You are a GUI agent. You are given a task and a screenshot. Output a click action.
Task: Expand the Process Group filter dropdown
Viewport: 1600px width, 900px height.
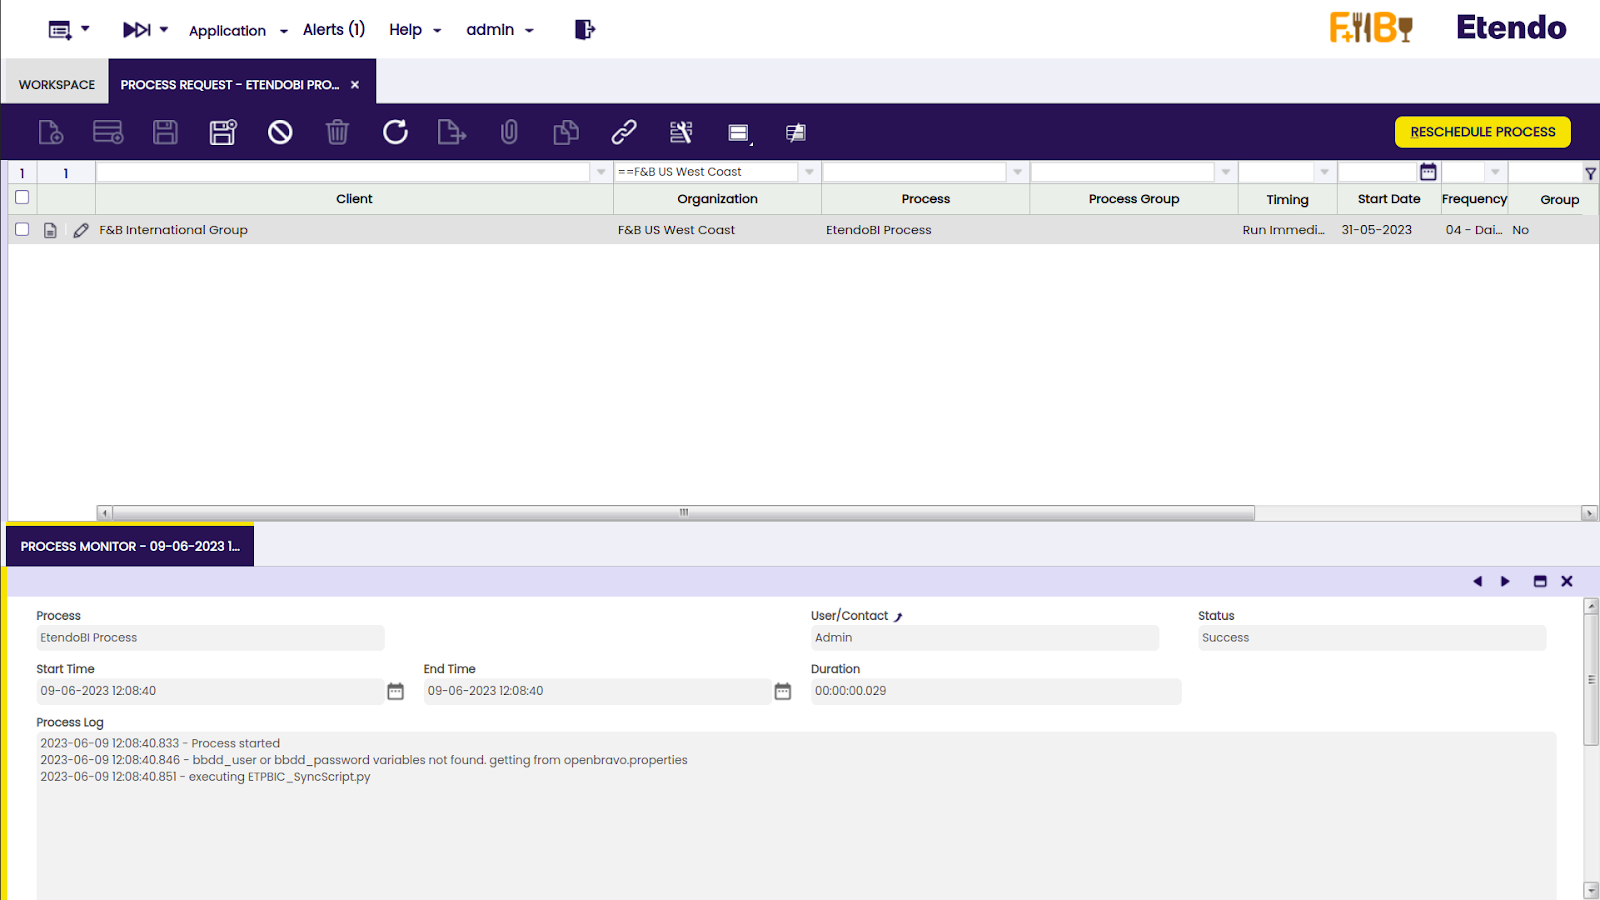pyautogui.click(x=1225, y=172)
